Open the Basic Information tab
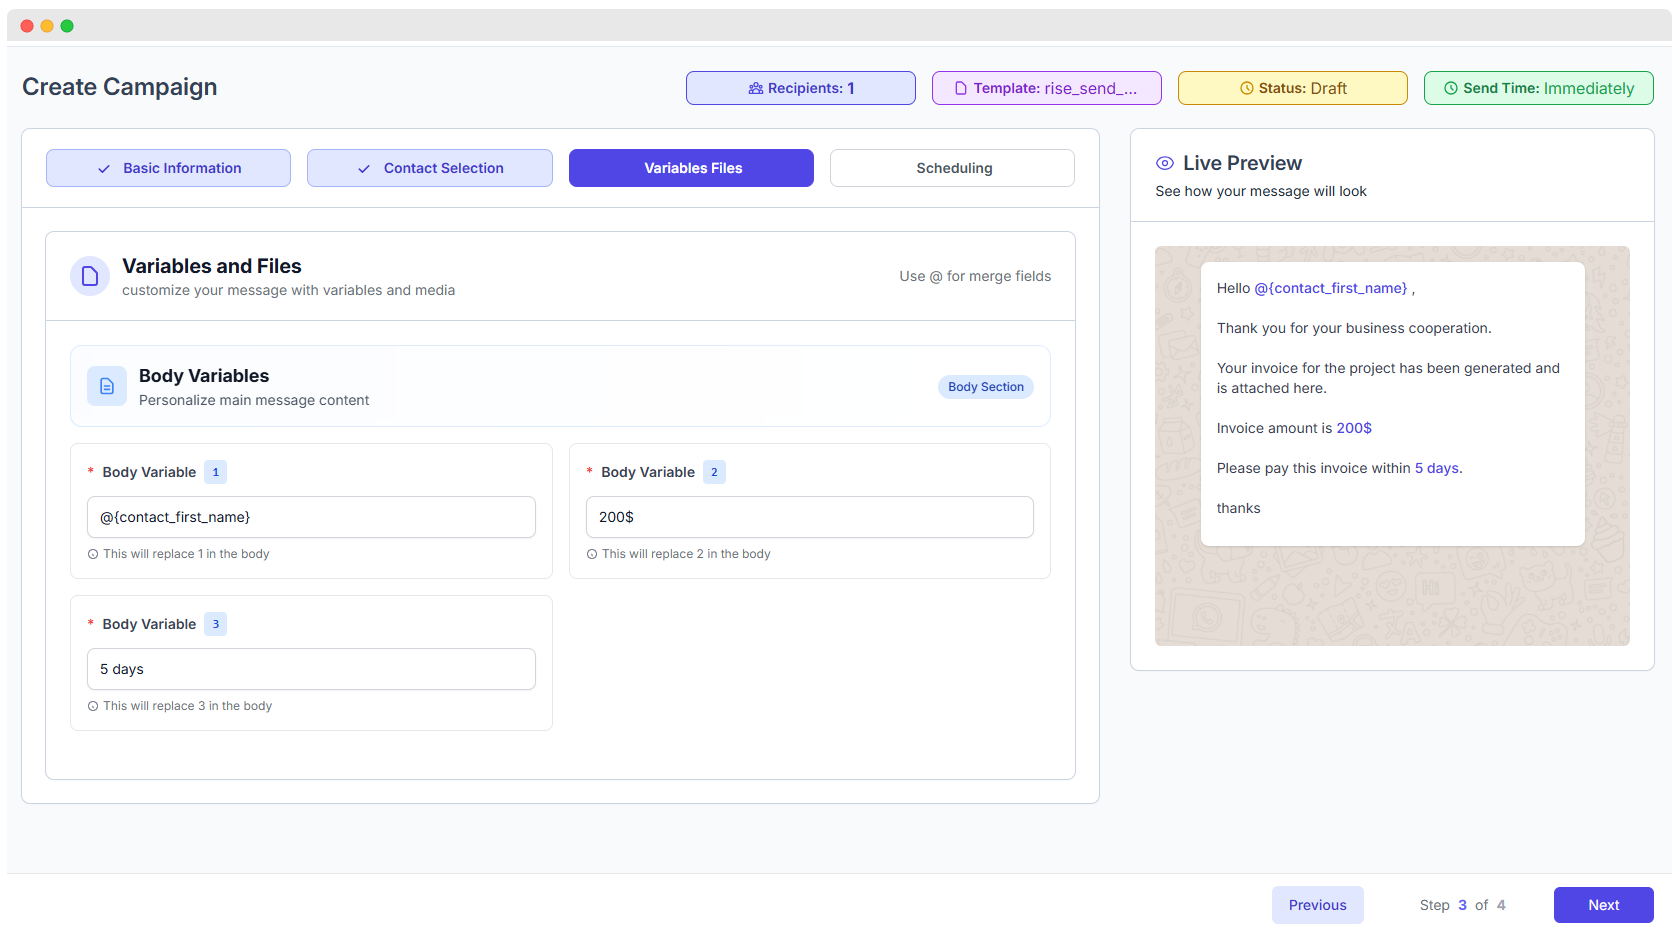1679x943 pixels. (168, 168)
